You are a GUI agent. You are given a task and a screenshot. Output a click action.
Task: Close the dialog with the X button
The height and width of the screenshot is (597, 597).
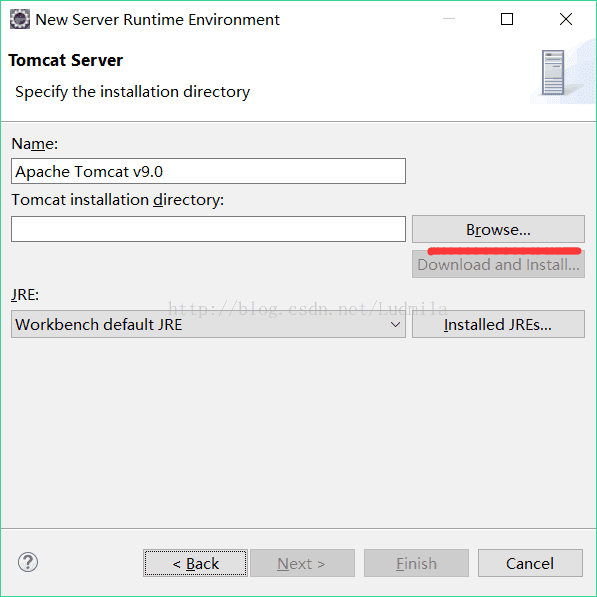[x=566, y=19]
